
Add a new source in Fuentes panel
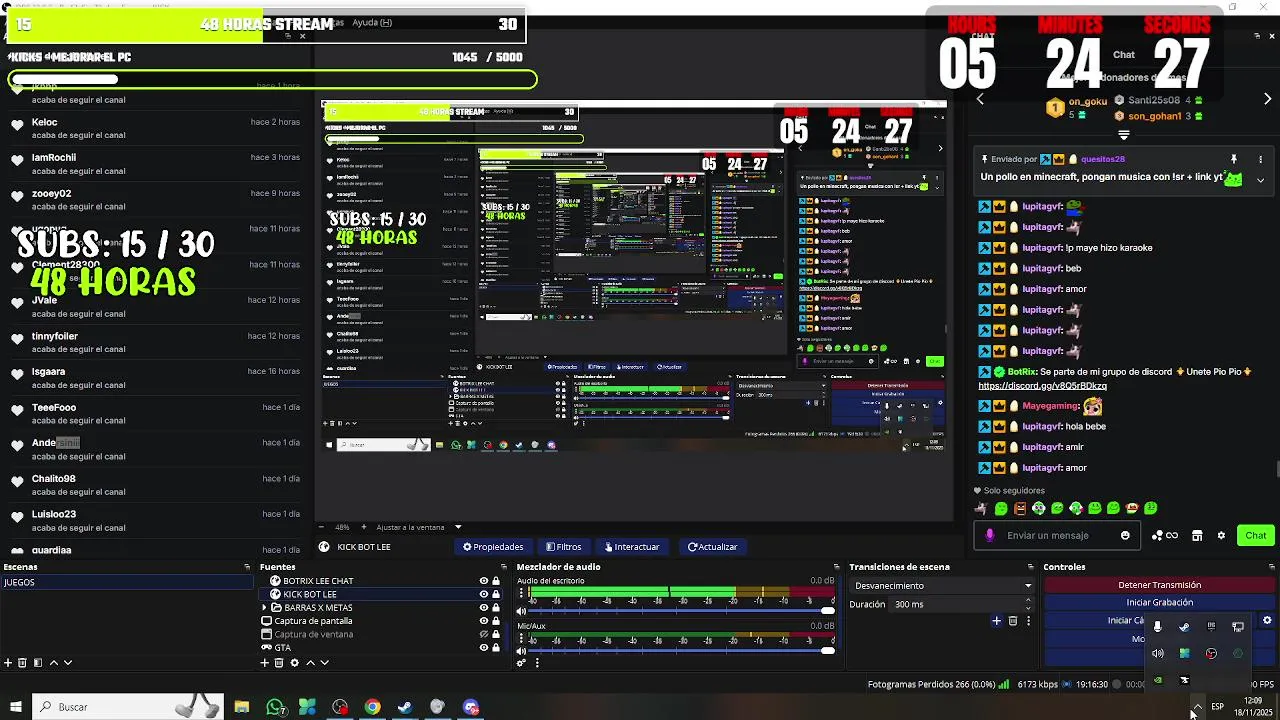[265, 662]
